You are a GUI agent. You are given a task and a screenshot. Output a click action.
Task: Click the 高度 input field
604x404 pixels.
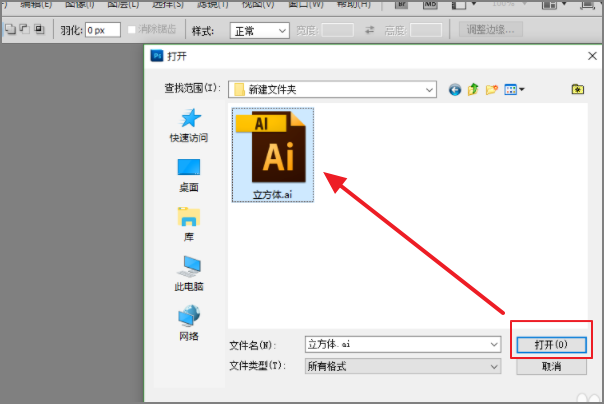(426, 30)
